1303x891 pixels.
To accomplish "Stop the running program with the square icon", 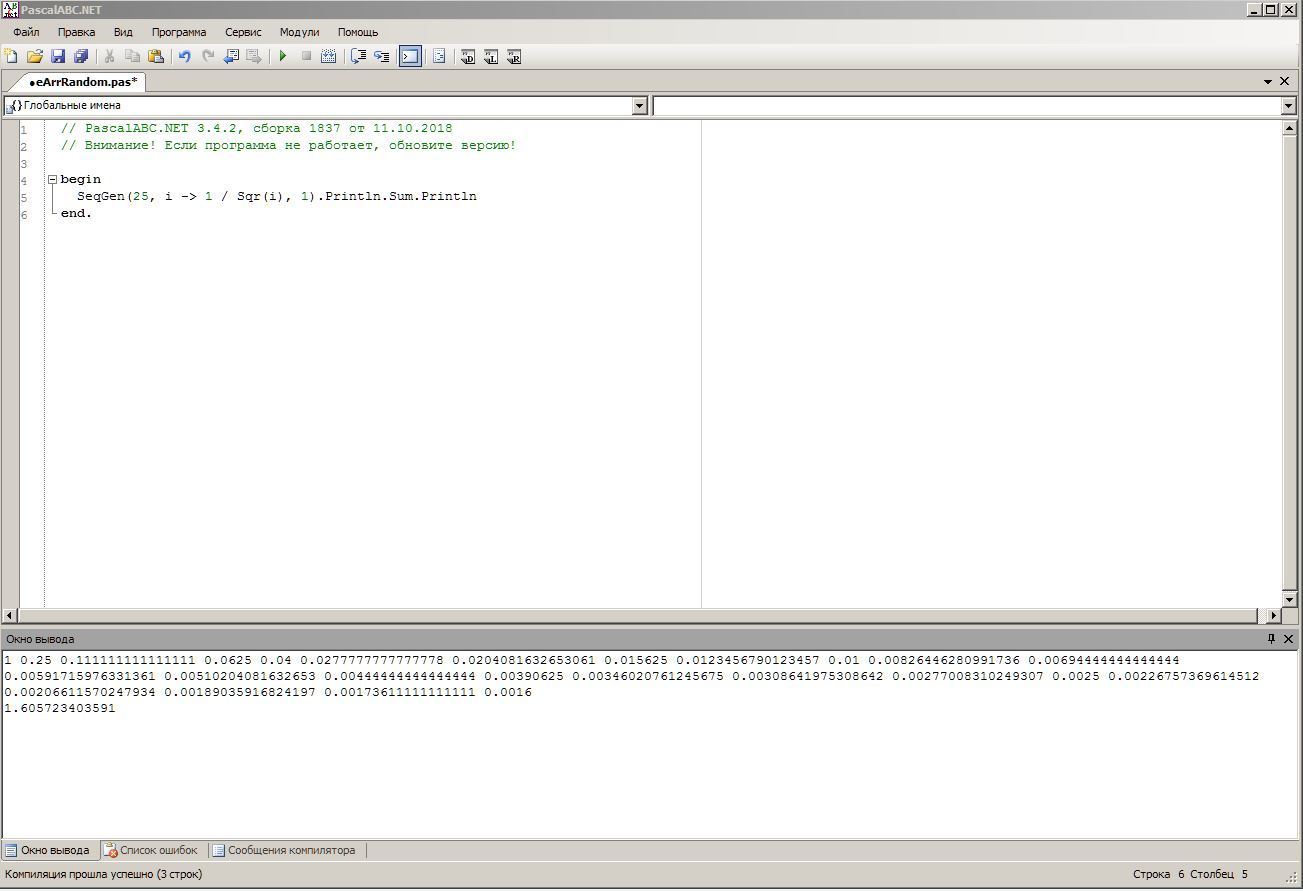I will (x=306, y=57).
